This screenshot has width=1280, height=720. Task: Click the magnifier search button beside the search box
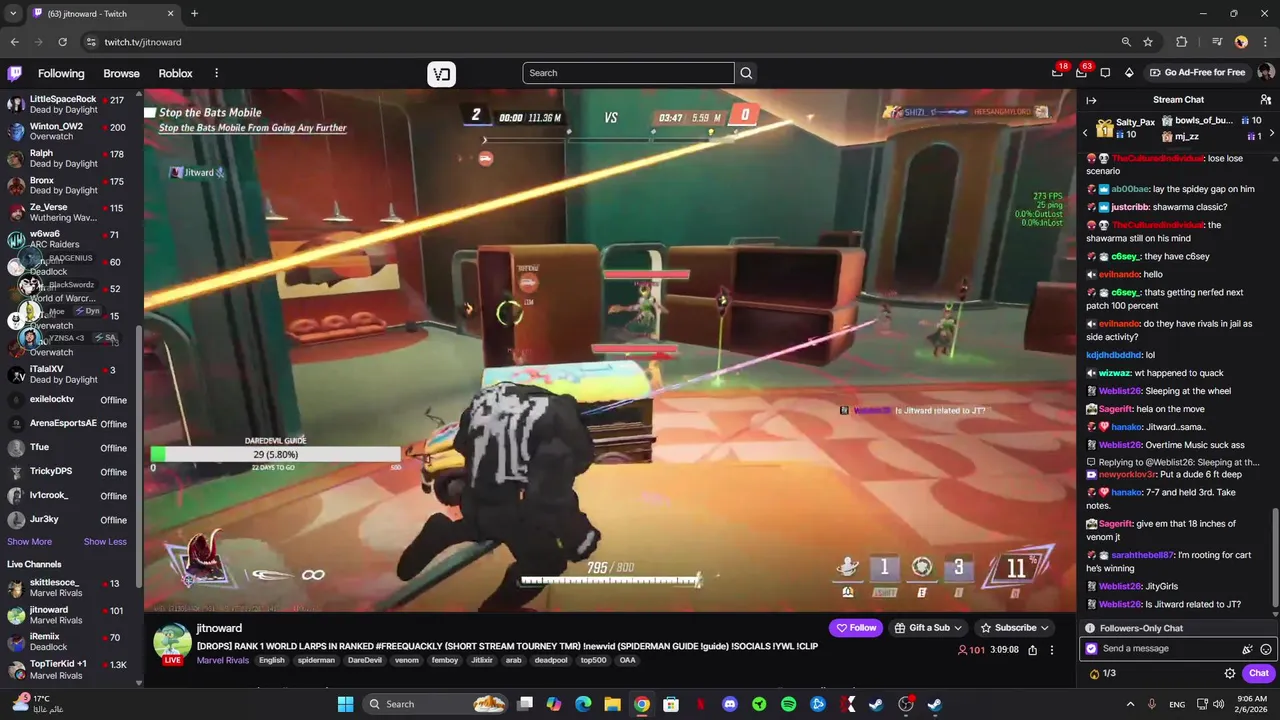pyautogui.click(x=746, y=73)
